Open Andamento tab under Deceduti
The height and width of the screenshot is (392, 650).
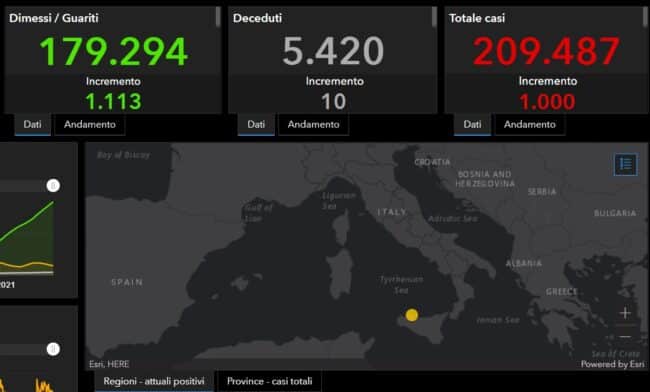click(x=313, y=124)
